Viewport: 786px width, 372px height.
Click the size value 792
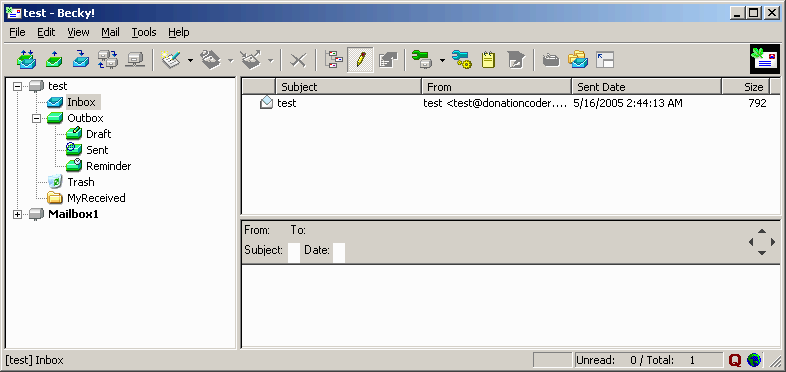pyautogui.click(x=757, y=103)
